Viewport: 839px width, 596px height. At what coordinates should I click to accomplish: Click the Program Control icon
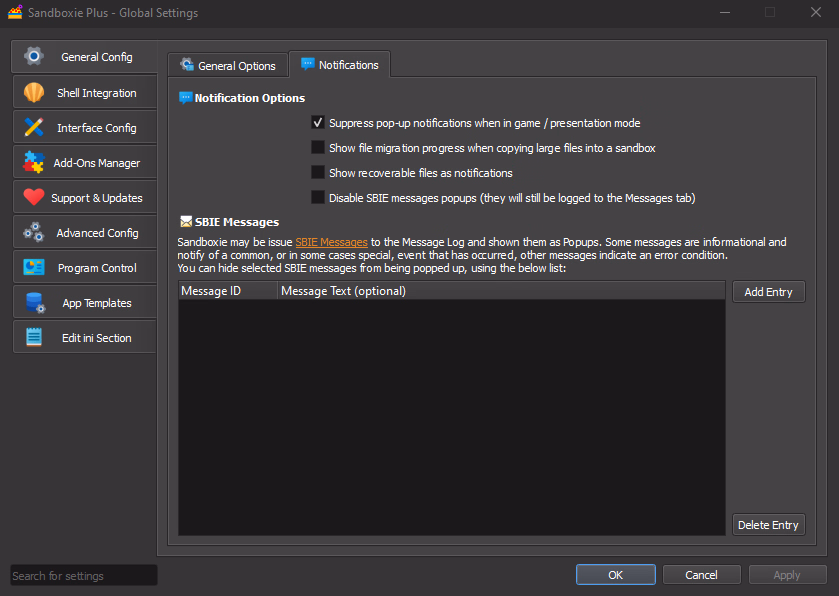click(x=34, y=268)
